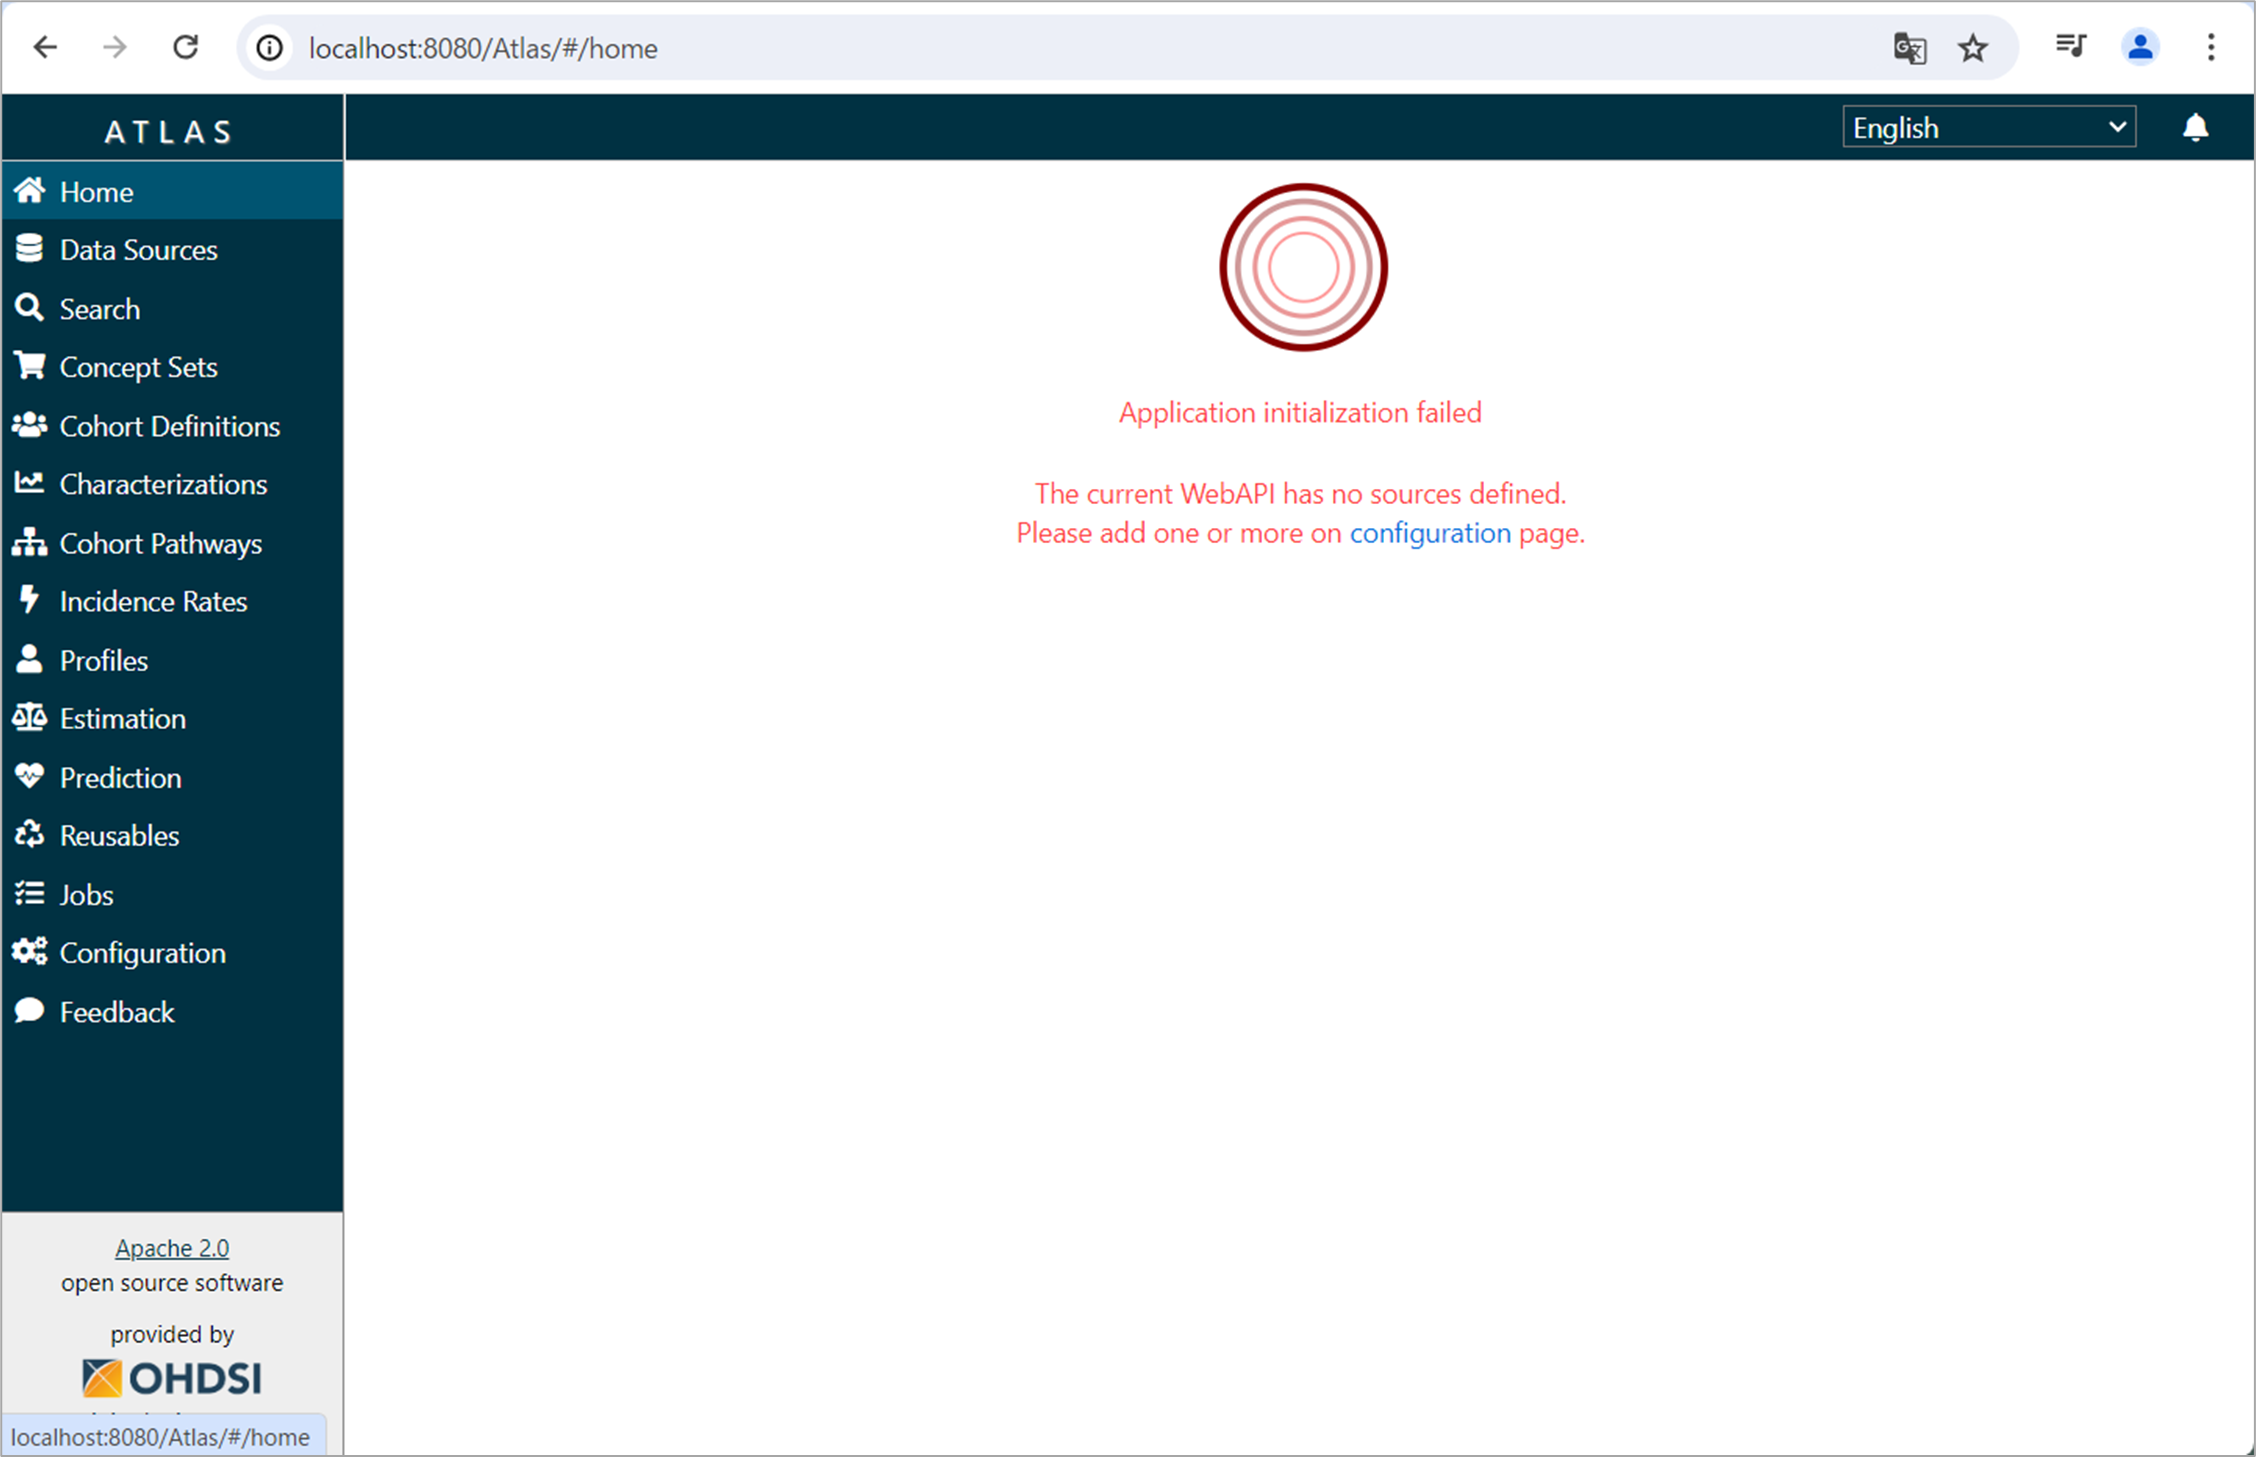Screen dimensions: 2256x1457
Task: Open Cohort Definitions section
Action: (x=172, y=425)
